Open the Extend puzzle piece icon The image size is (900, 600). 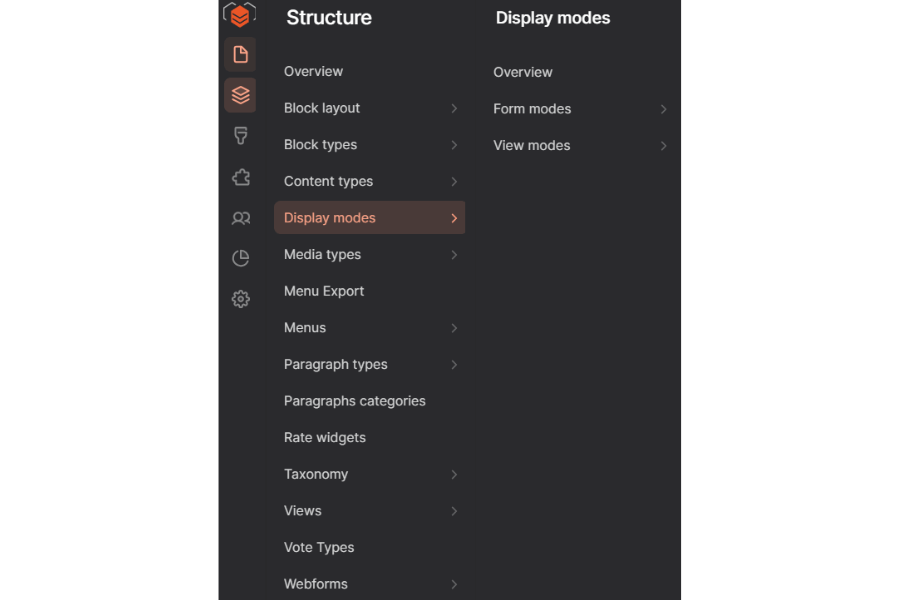(240, 177)
